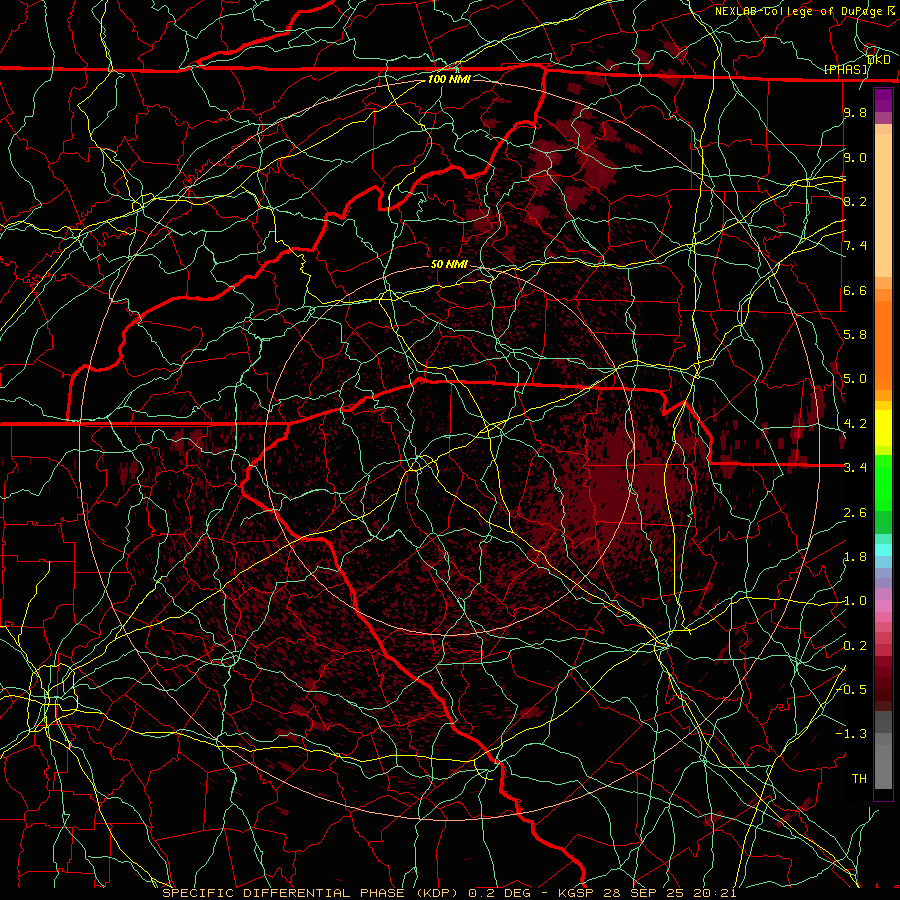Click the 9.8 legend value

tap(855, 112)
